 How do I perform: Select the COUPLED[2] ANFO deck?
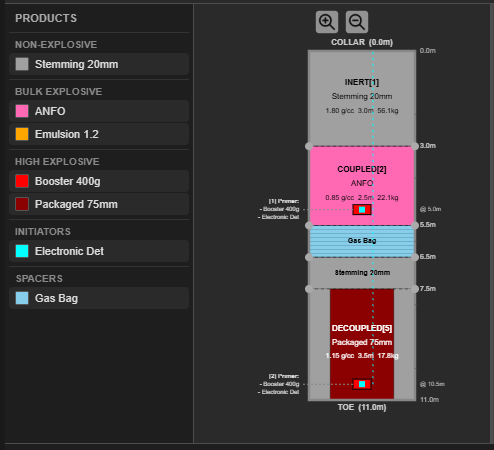(x=362, y=186)
